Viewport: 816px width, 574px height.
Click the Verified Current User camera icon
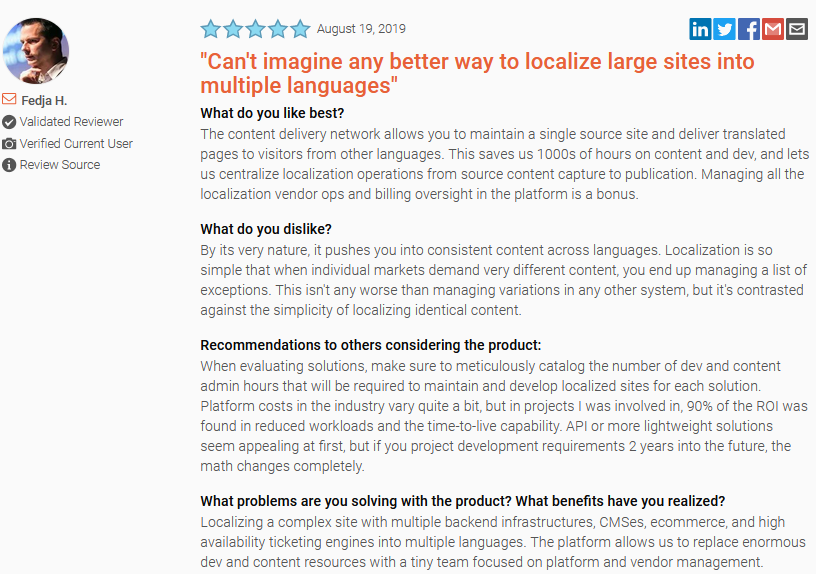(x=9, y=144)
